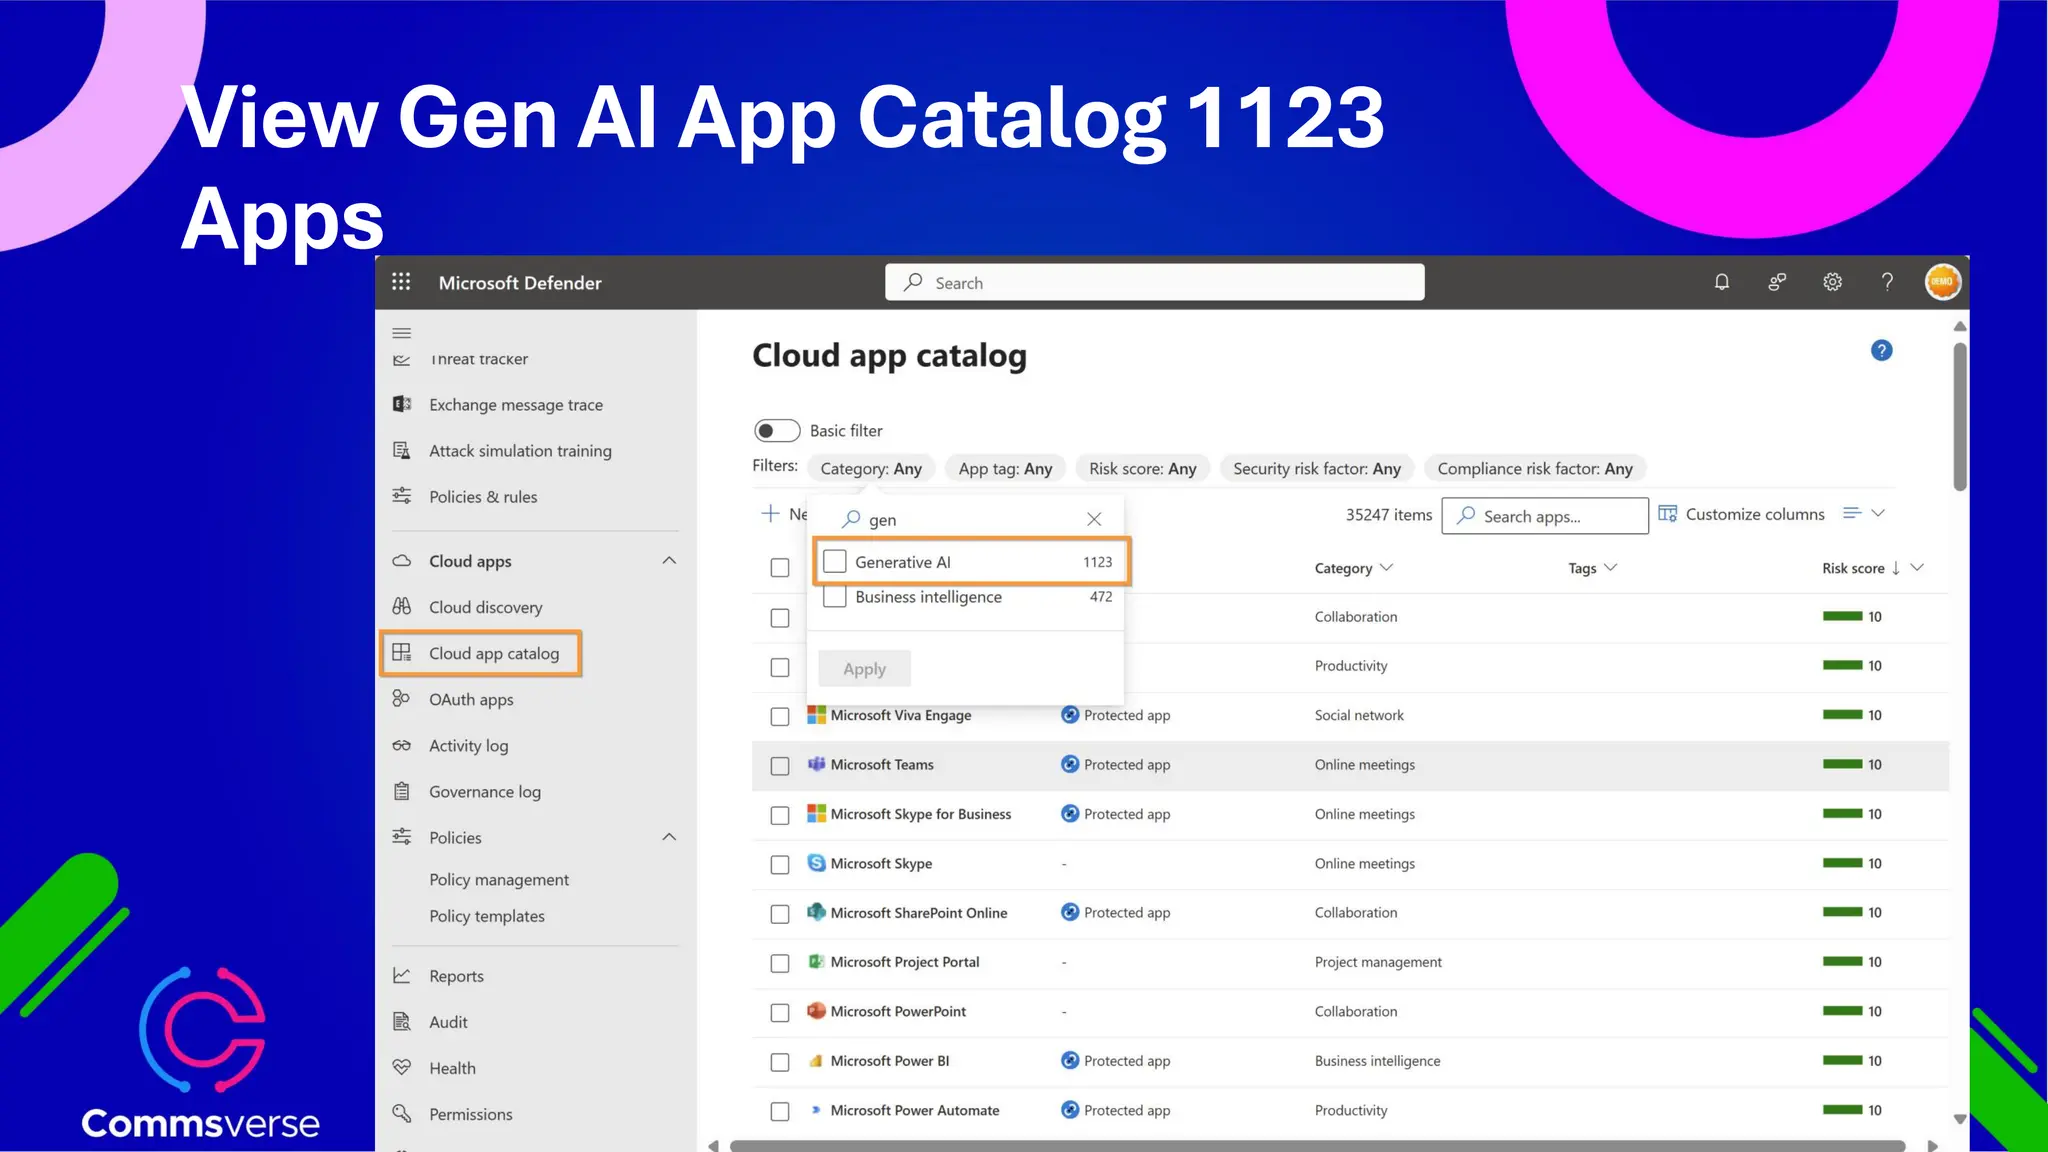The height and width of the screenshot is (1152, 2048).
Task: Open Cloud discovery in sidebar
Action: coord(485,607)
